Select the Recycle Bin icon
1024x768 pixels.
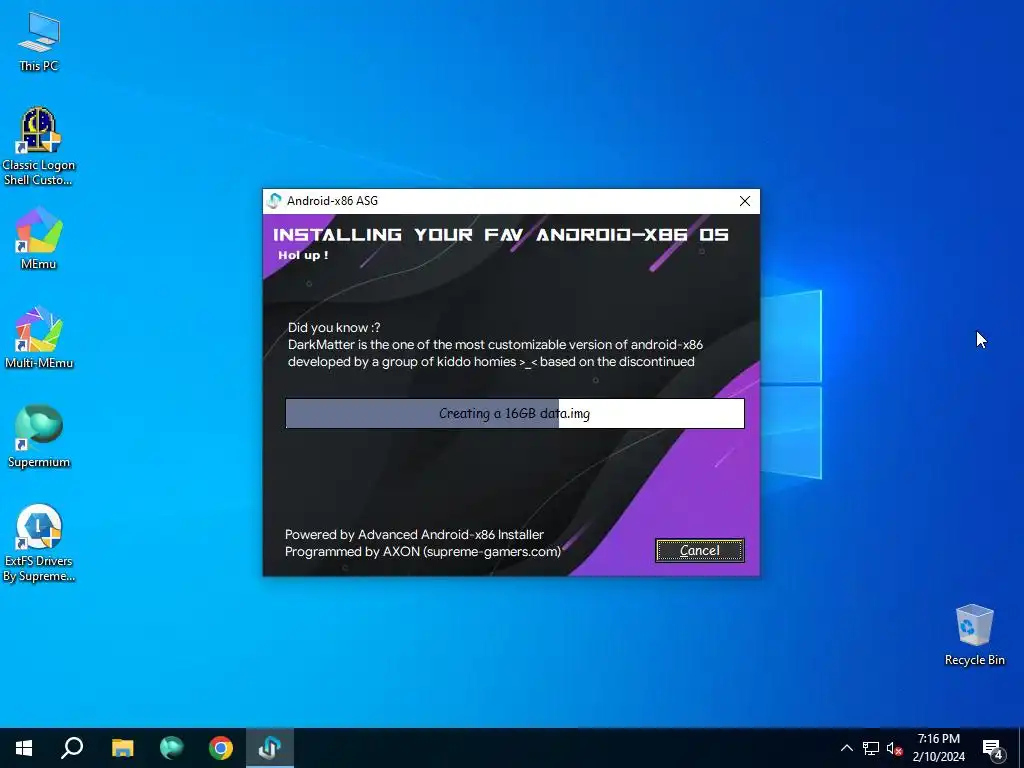click(x=974, y=635)
